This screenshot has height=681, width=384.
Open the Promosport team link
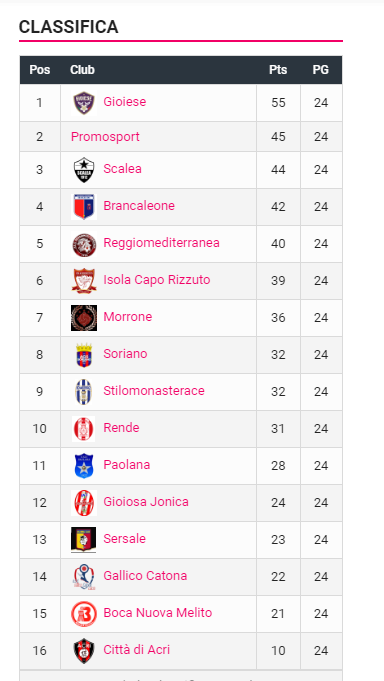(x=105, y=137)
